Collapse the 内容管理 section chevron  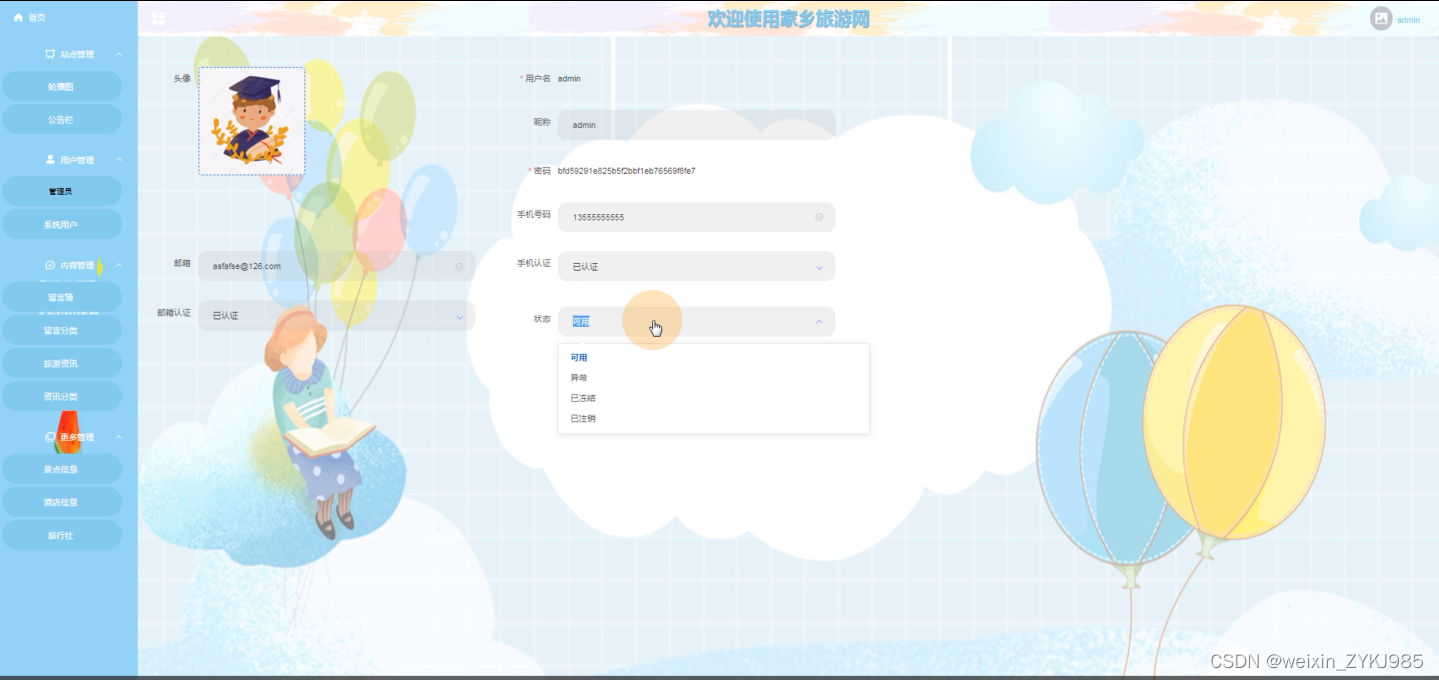pos(118,265)
